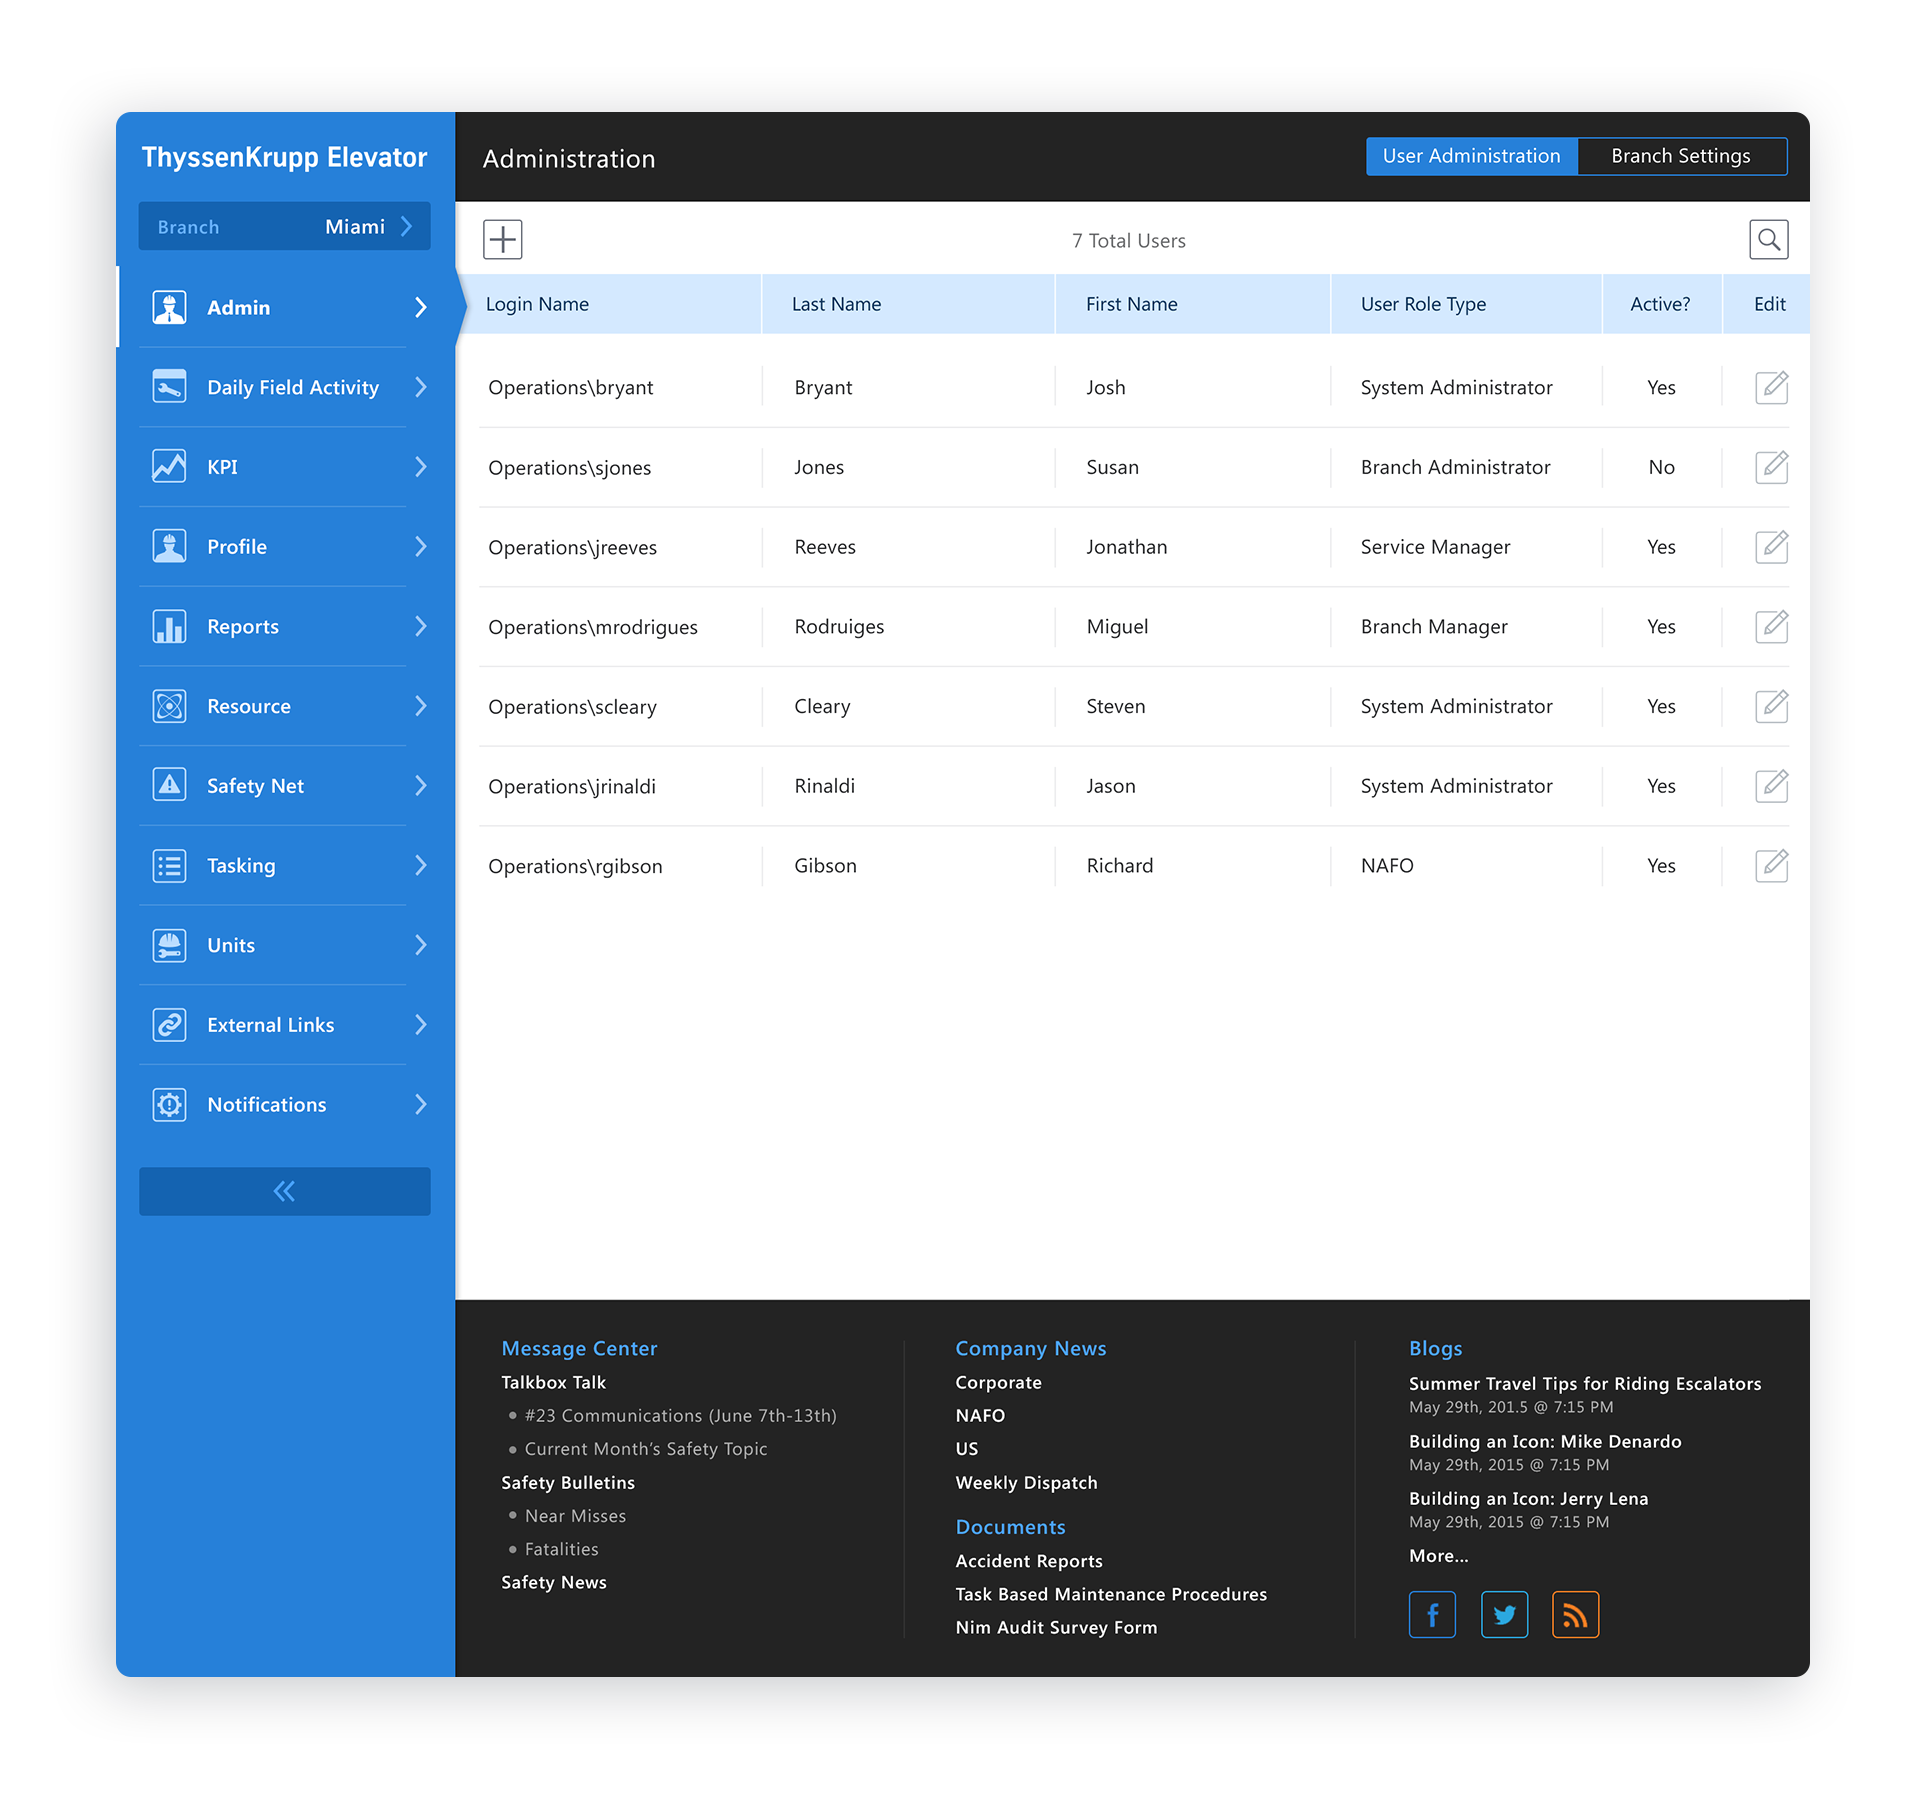Click the Units hard hat icon
Screen dimensions: 1920x1793
coord(169,945)
